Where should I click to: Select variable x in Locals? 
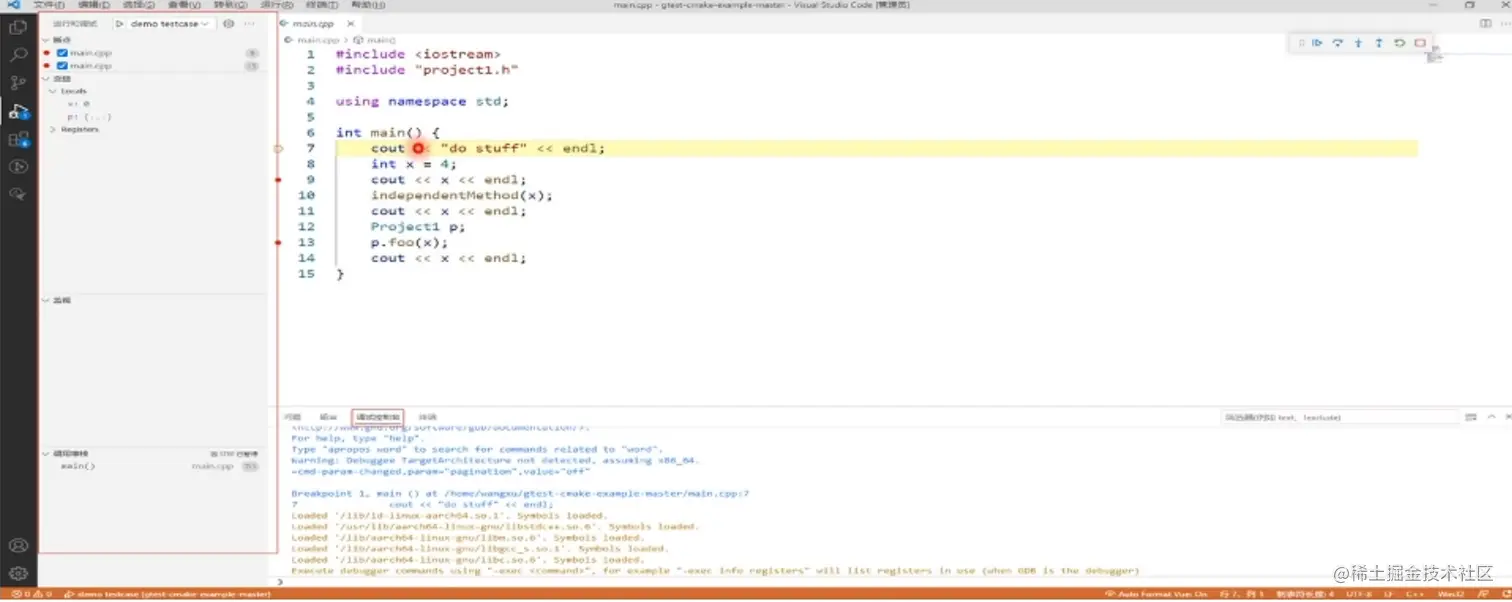(79, 104)
